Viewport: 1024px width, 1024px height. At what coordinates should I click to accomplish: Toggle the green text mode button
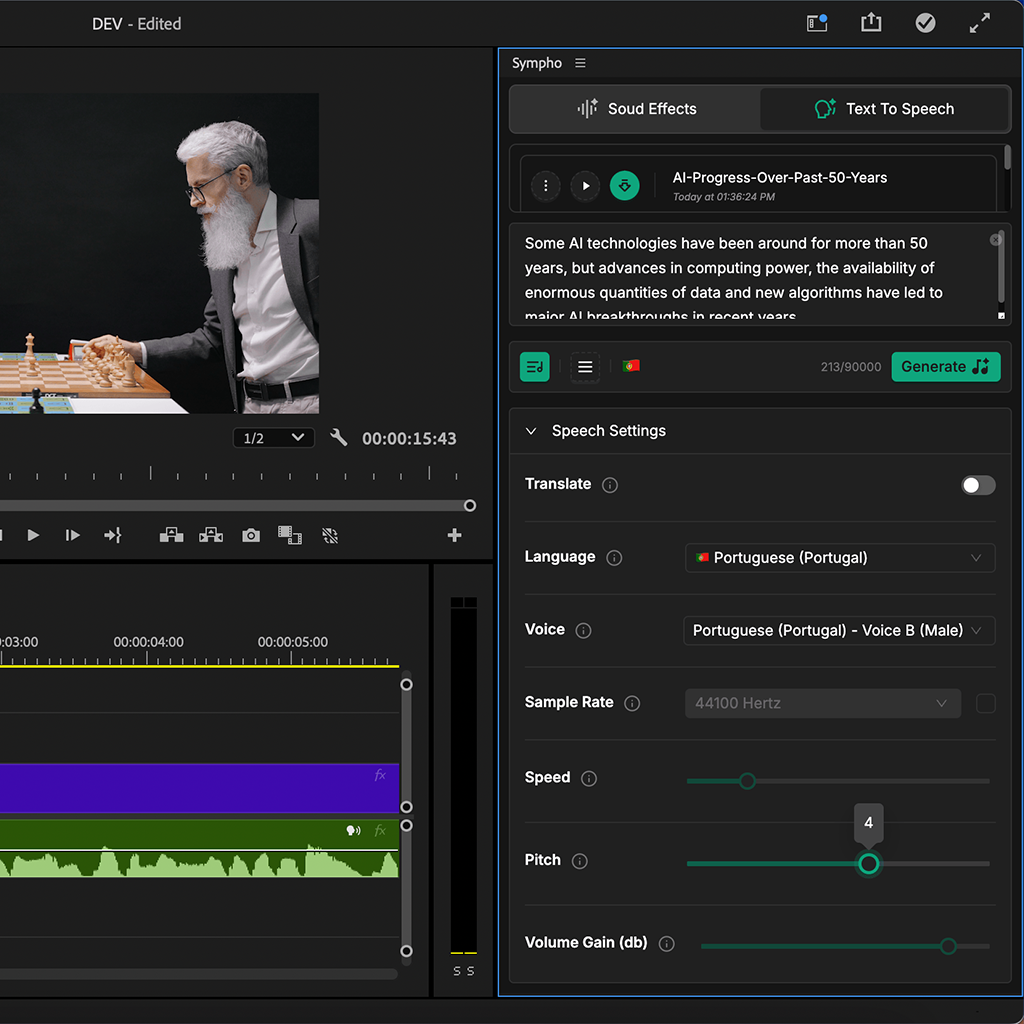pos(535,367)
